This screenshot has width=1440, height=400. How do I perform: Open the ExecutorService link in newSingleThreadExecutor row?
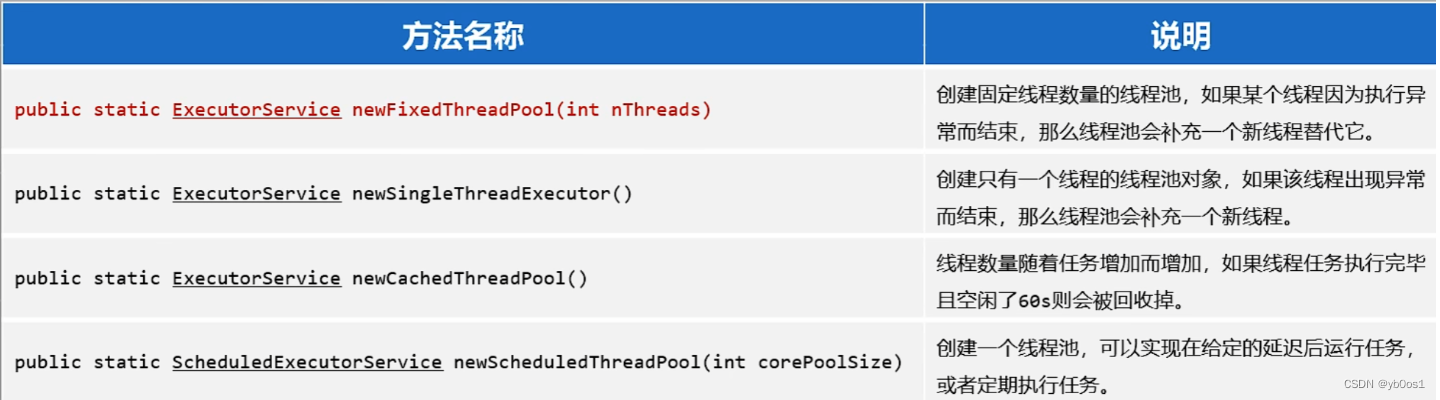[x=256, y=193]
